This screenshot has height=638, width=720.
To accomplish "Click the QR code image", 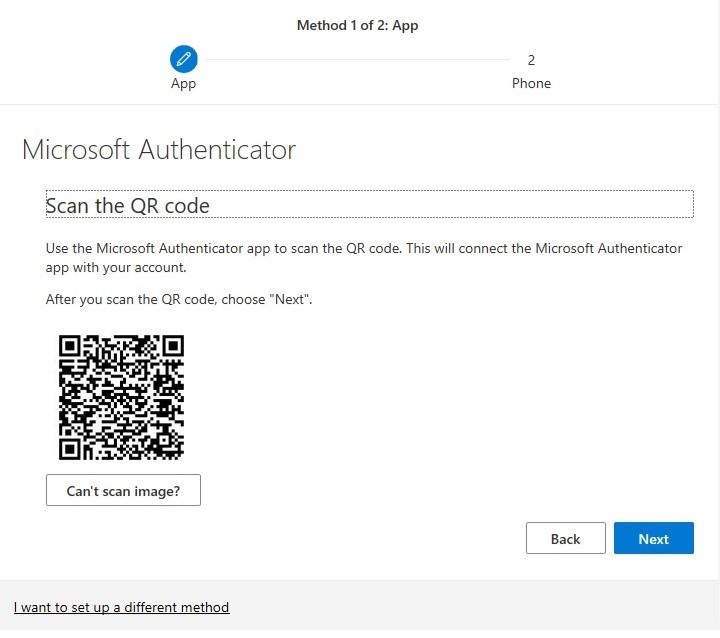I will [x=121, y=397].
